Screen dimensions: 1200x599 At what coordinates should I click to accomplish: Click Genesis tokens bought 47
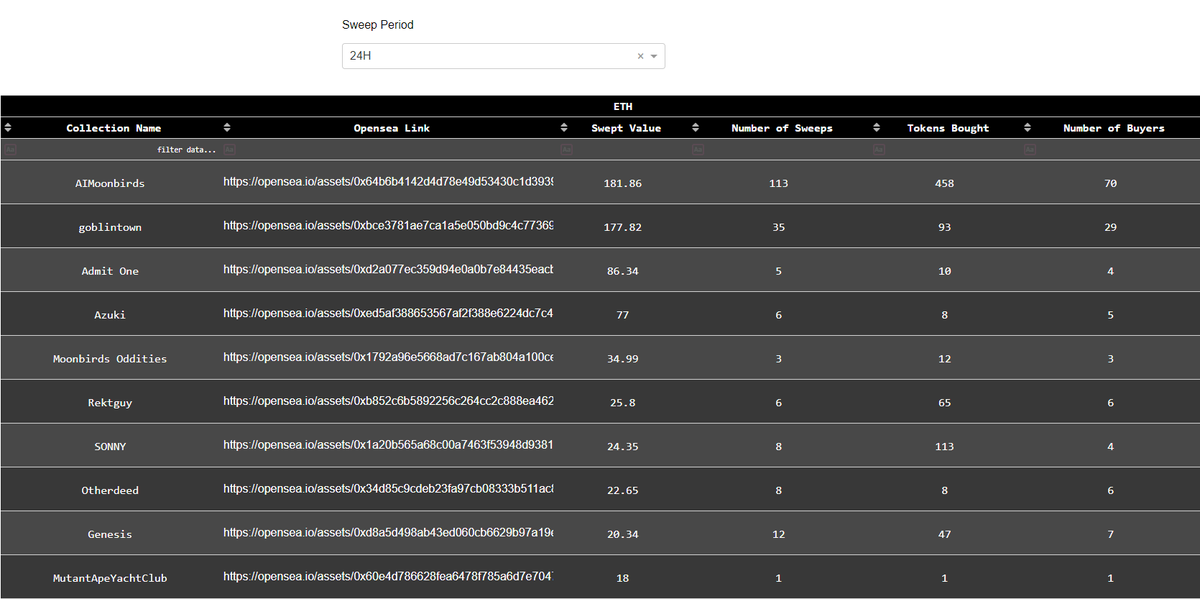(x=945, y=535)
